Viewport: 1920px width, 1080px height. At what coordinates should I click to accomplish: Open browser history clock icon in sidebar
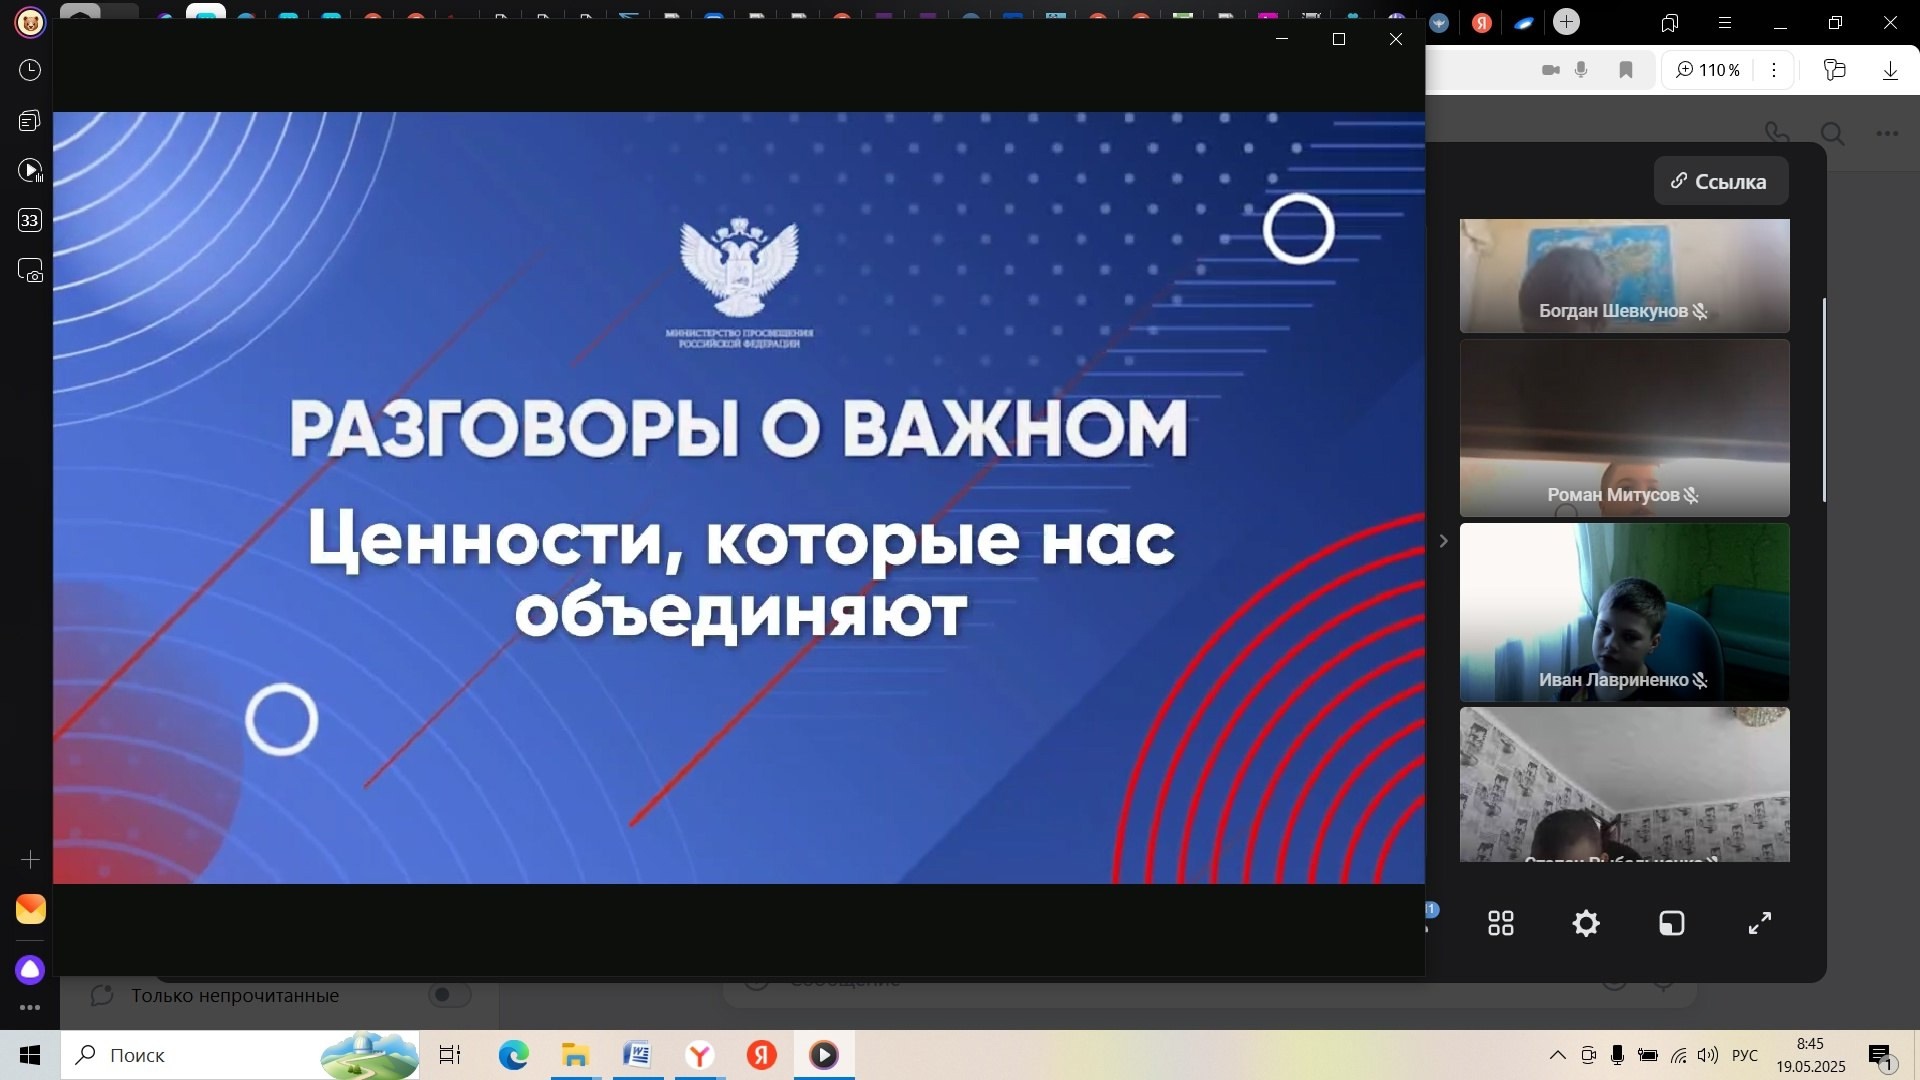[x=30, y=70]
